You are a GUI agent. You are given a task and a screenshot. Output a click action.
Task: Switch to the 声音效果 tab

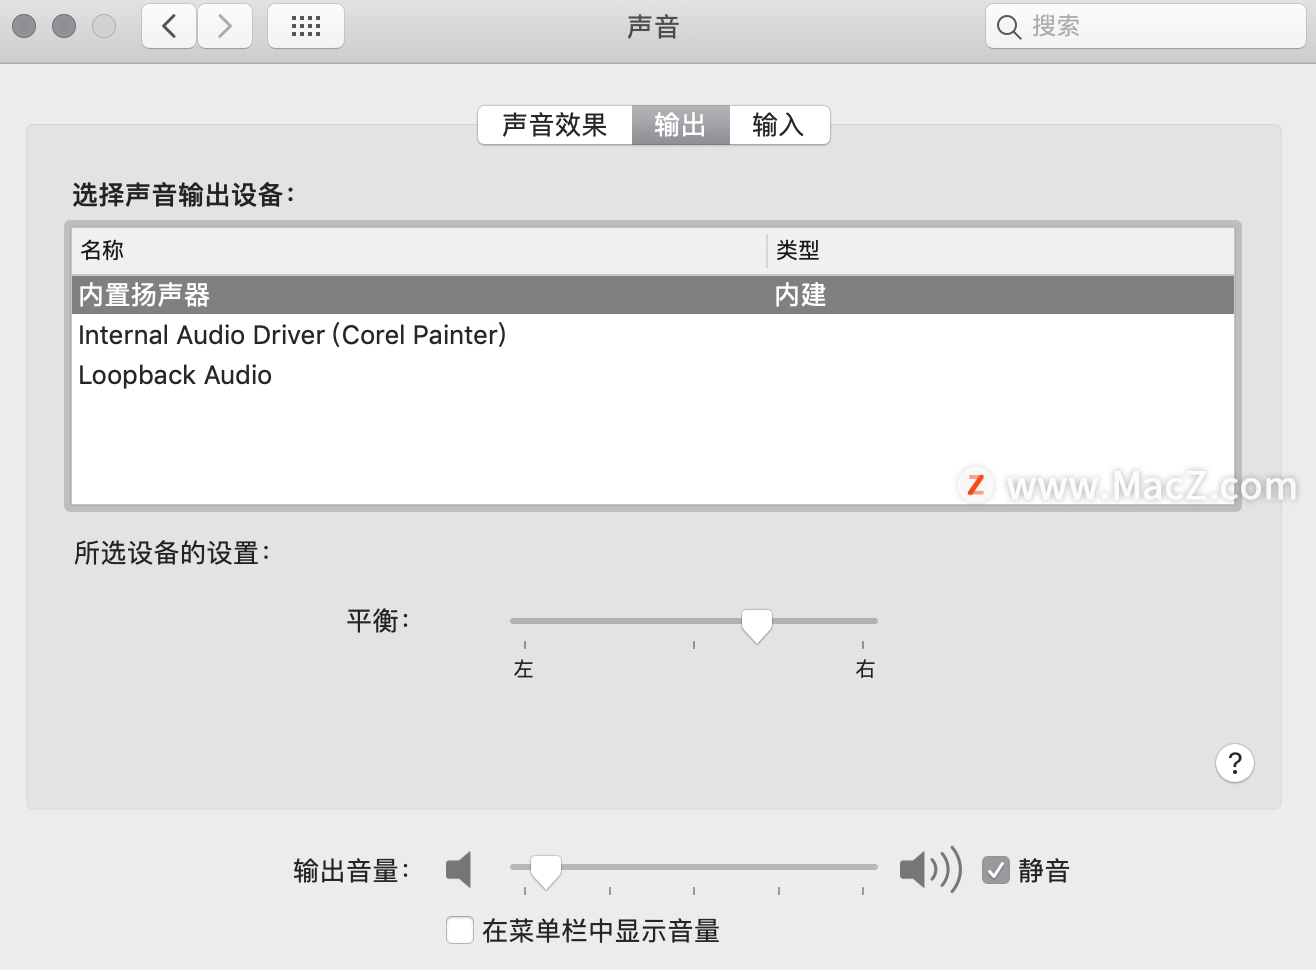555,125
